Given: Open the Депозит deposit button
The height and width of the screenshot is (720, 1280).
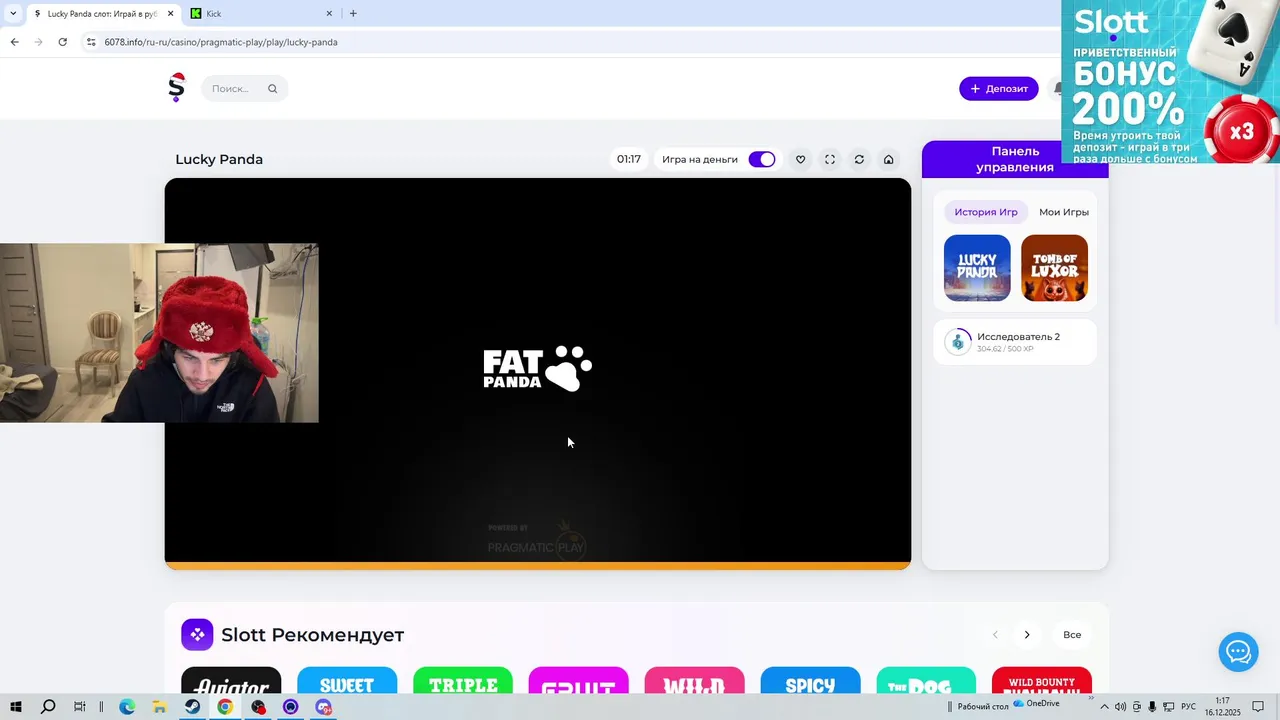Looking at the screenshot, I should [998, 88].
